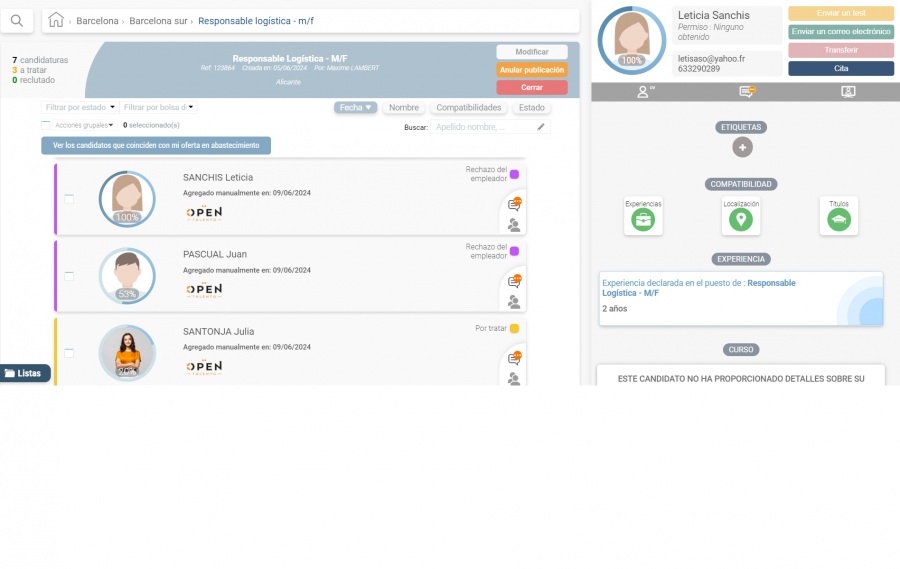Open comments icon for SANTONJA Julia

coord(514,358)
